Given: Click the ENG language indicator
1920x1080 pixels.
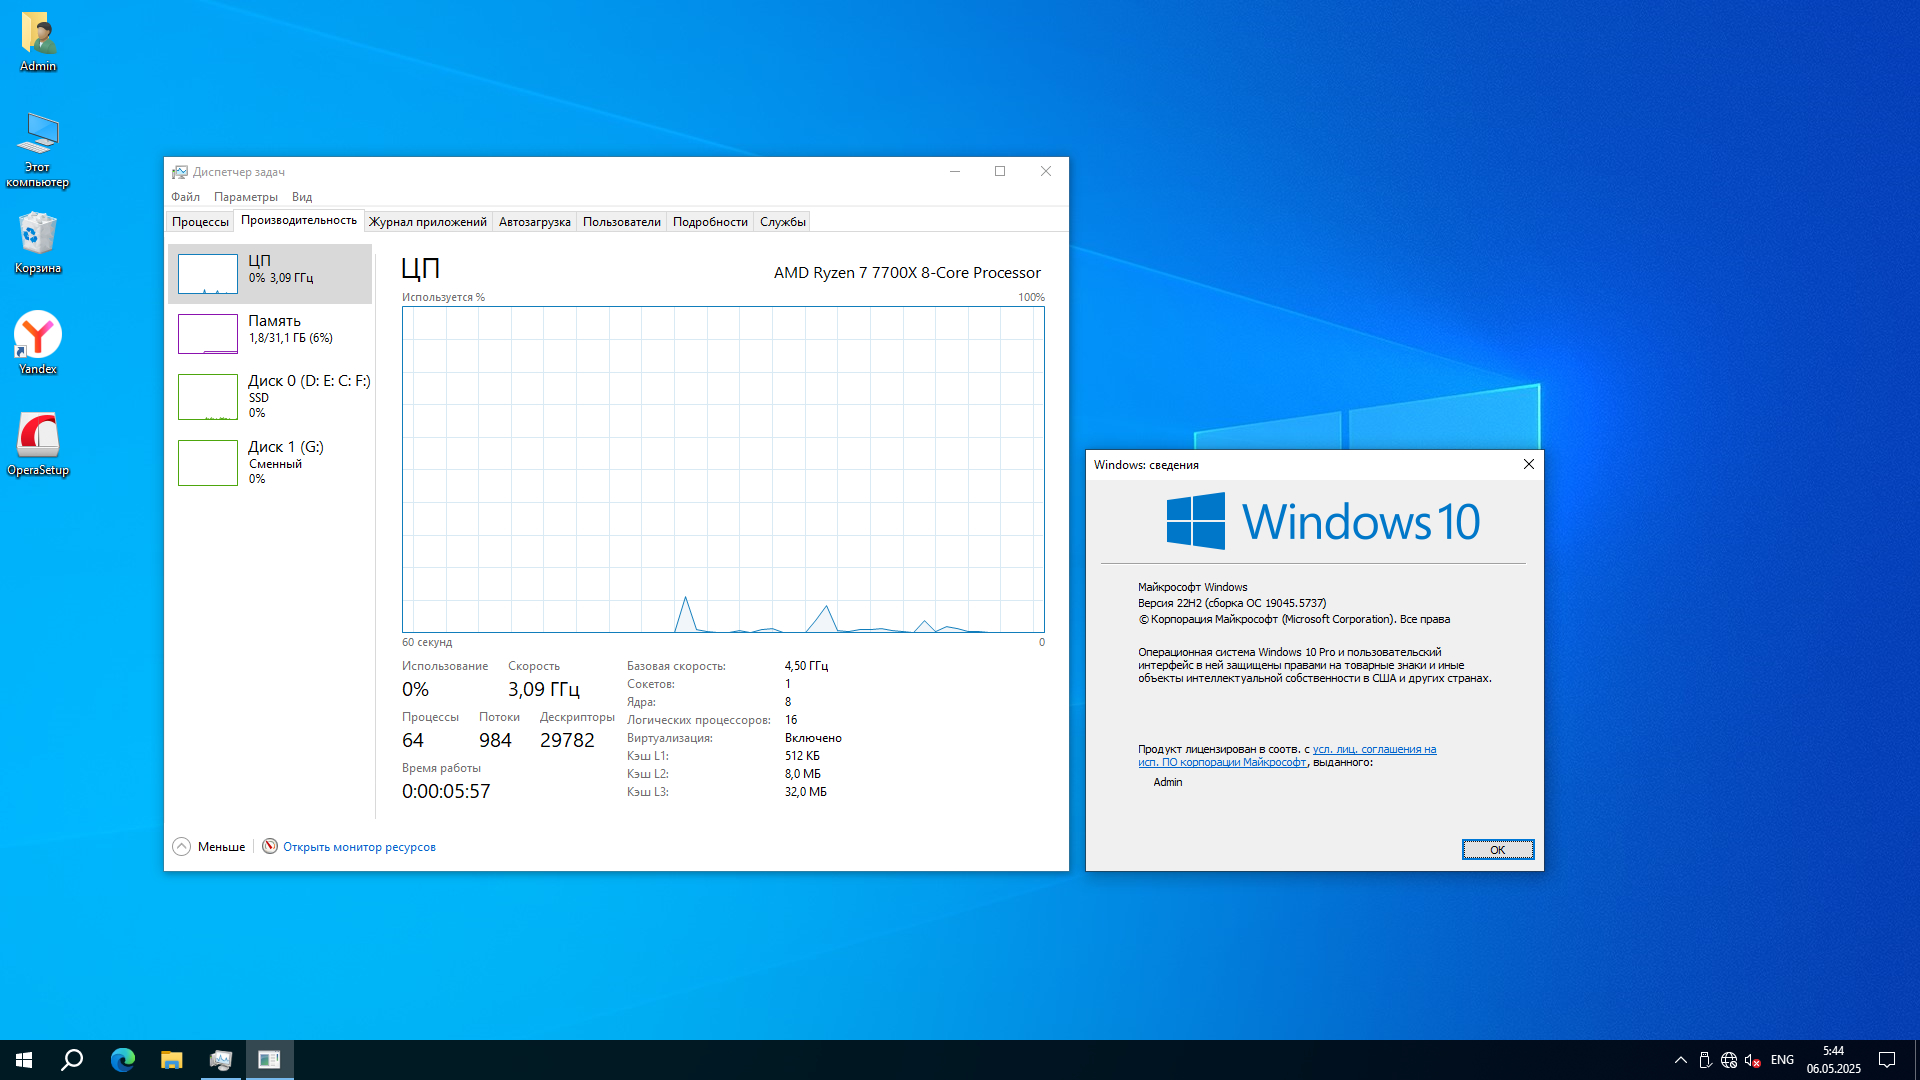Looking at the screenshot, I should coord(1782,1060).
